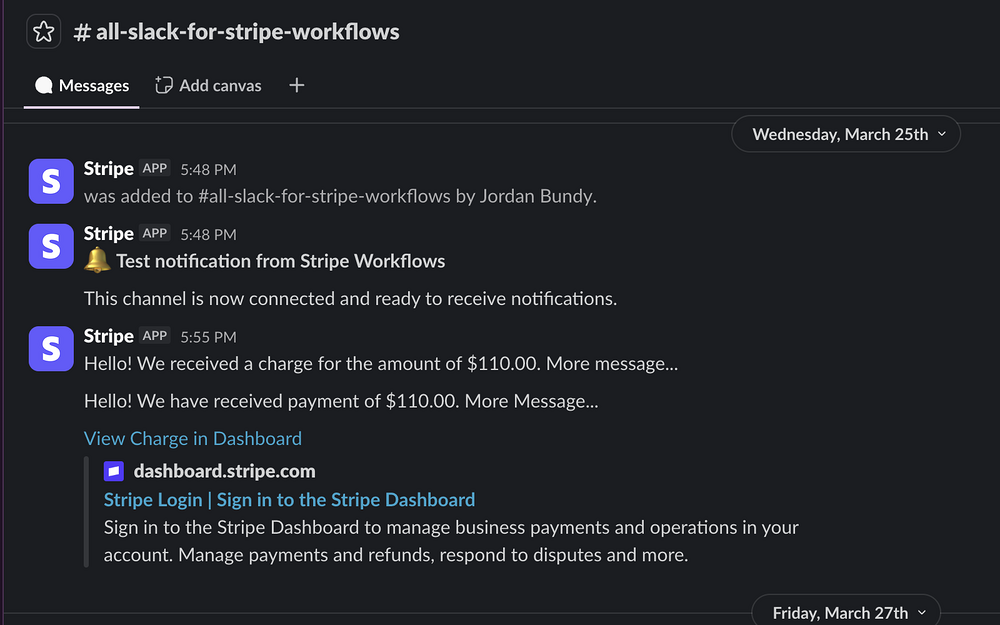Expand the Friday, March 27th date dropdown
Screen dimensions: 1000x625
pyautogui.click(x=846, y=612)
